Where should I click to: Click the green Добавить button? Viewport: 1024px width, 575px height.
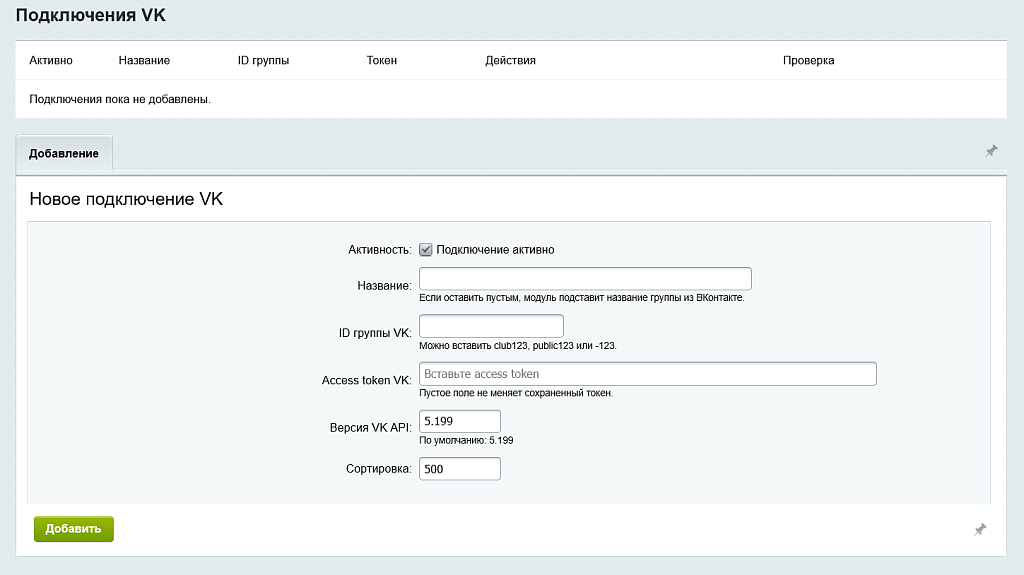coord(74,529)
